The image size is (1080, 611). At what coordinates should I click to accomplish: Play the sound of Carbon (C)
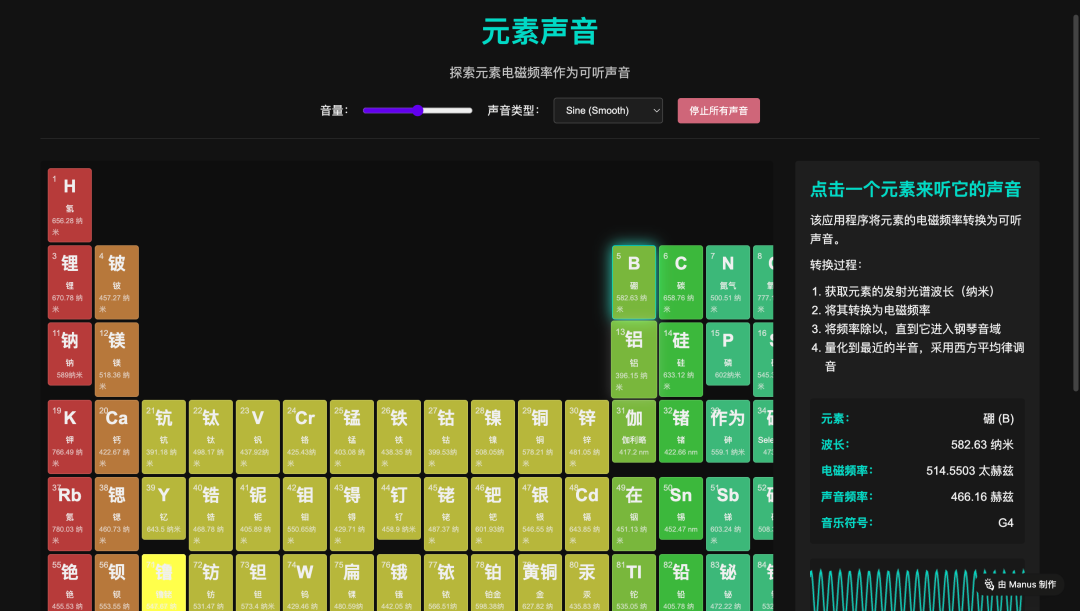[681, 281]
